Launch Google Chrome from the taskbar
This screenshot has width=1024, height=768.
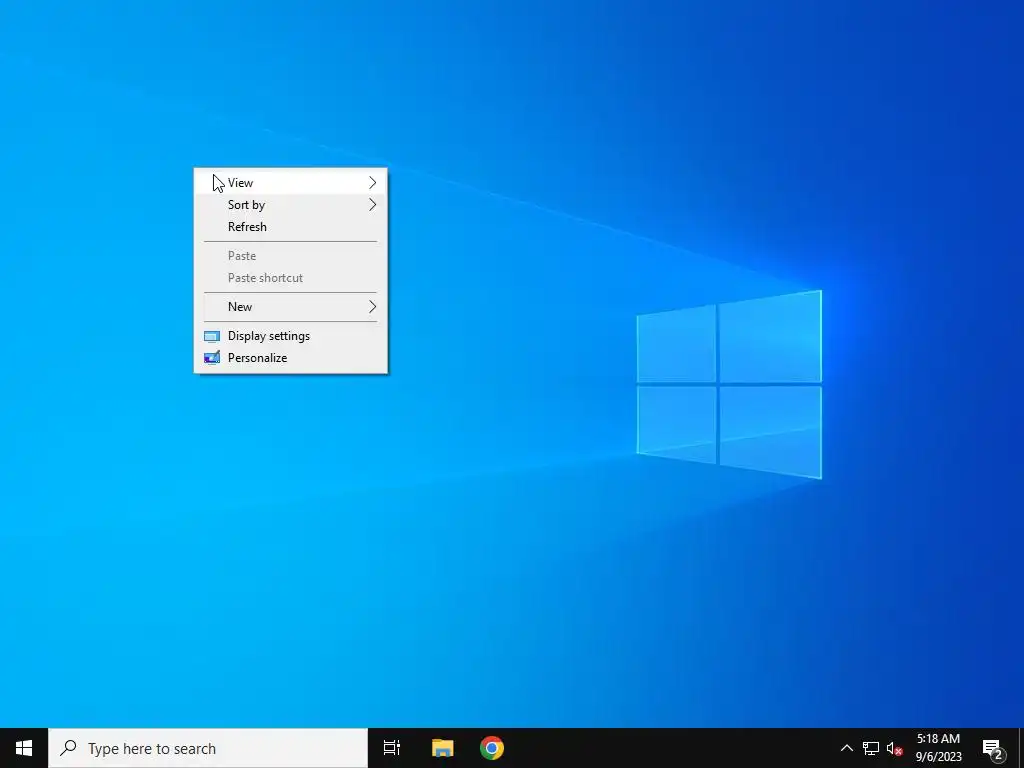tap(492, 748)
